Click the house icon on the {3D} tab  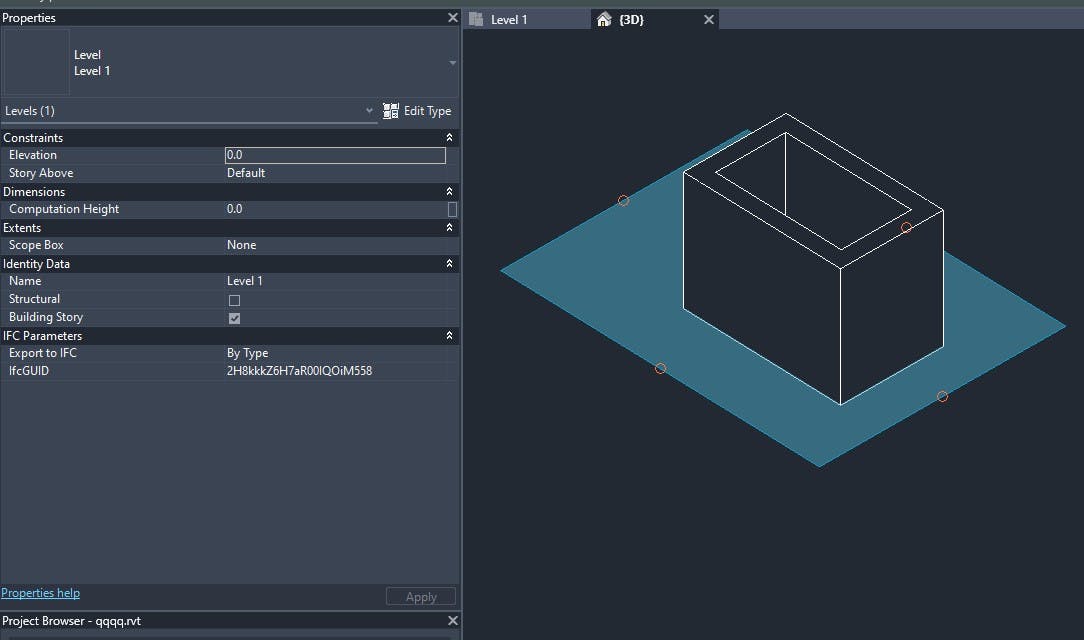click(x=604, y=20)
